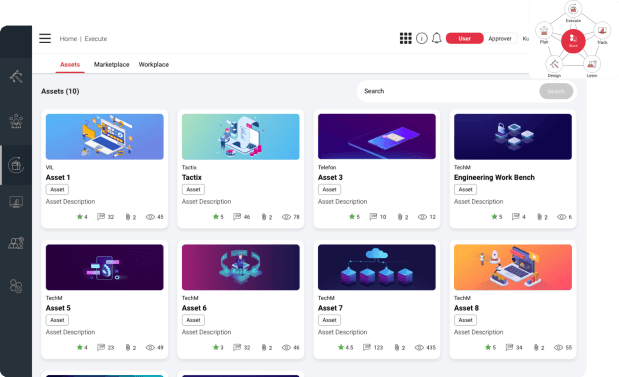Click the Execute breadcrumb
Viewport: 619px width, 377px height.
(96, 39)
